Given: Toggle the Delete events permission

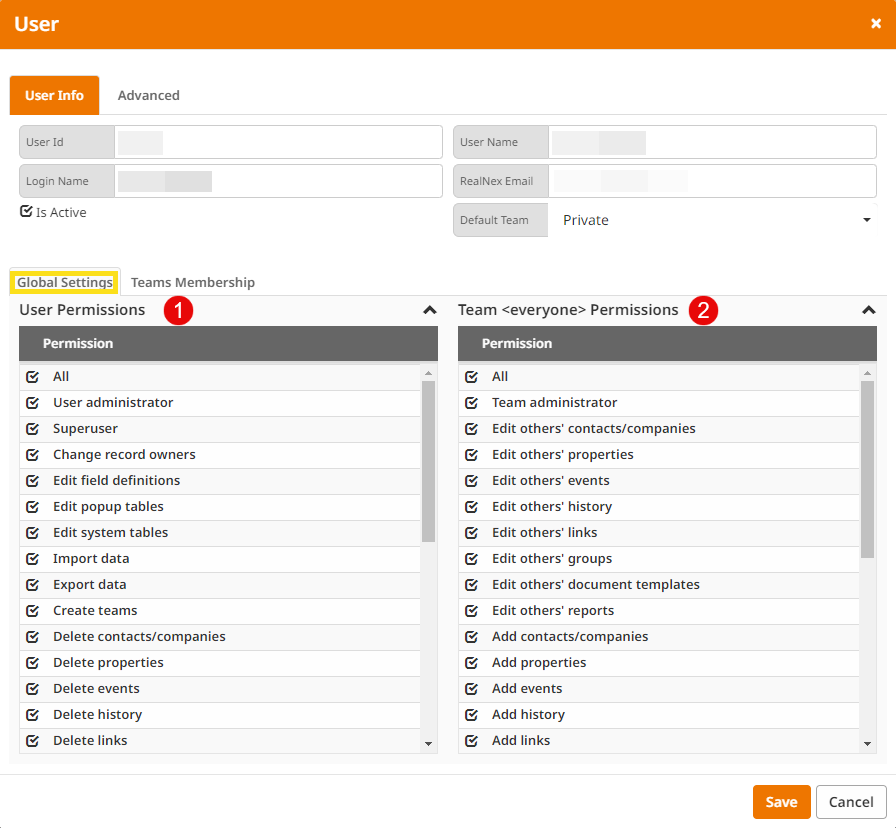Looking at the screenshot, I should click(34, 688).
